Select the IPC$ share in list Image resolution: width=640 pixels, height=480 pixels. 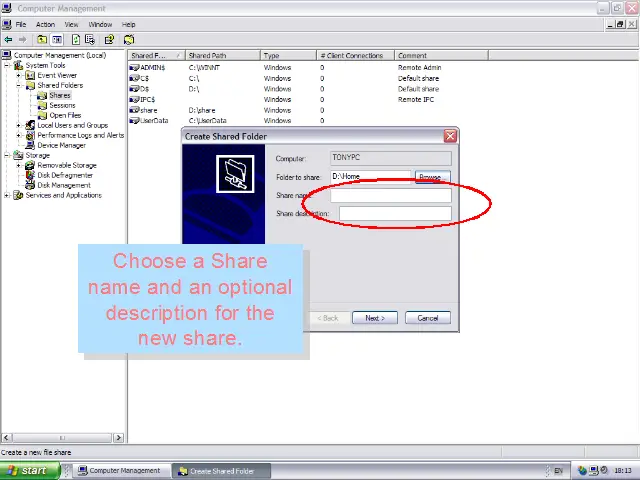(x=147, y=99)
